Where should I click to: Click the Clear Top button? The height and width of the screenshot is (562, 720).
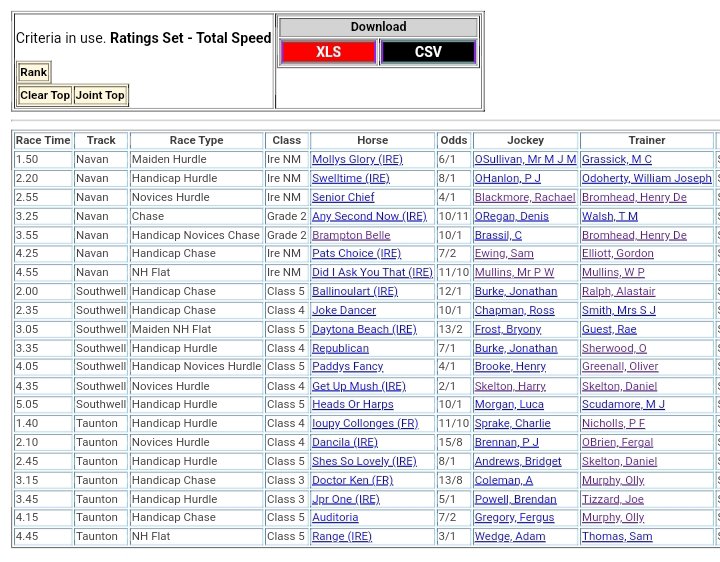pos(45,96)
